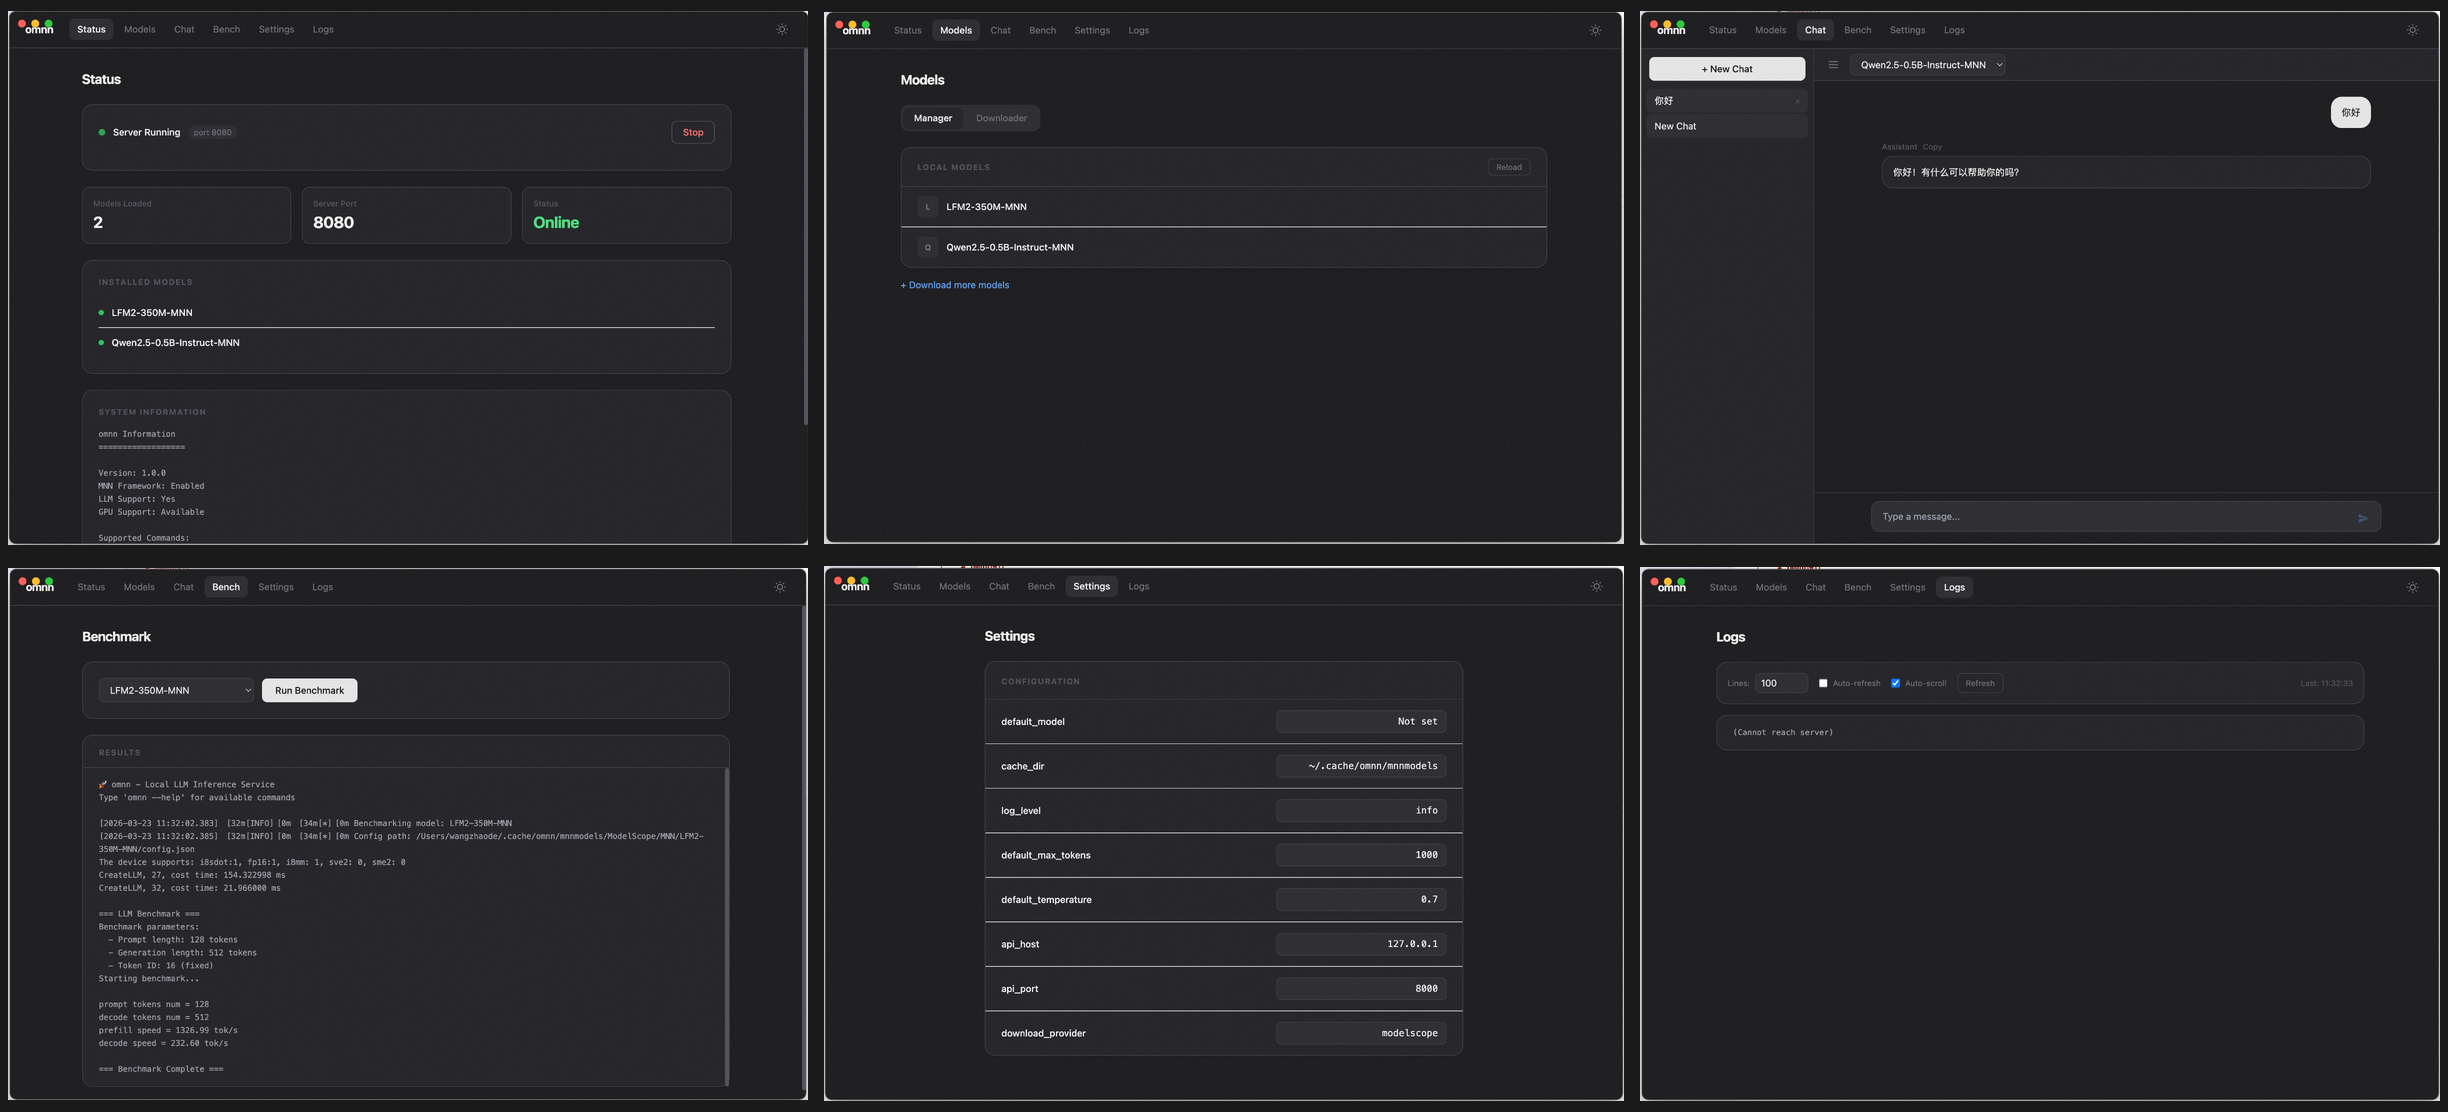Viewport: 2448px width, 1112px height.
Task: Expand the LFM2-350M-MNN dropdown in Benchmark
Action: pyautogui.click(x=177, y=690)
